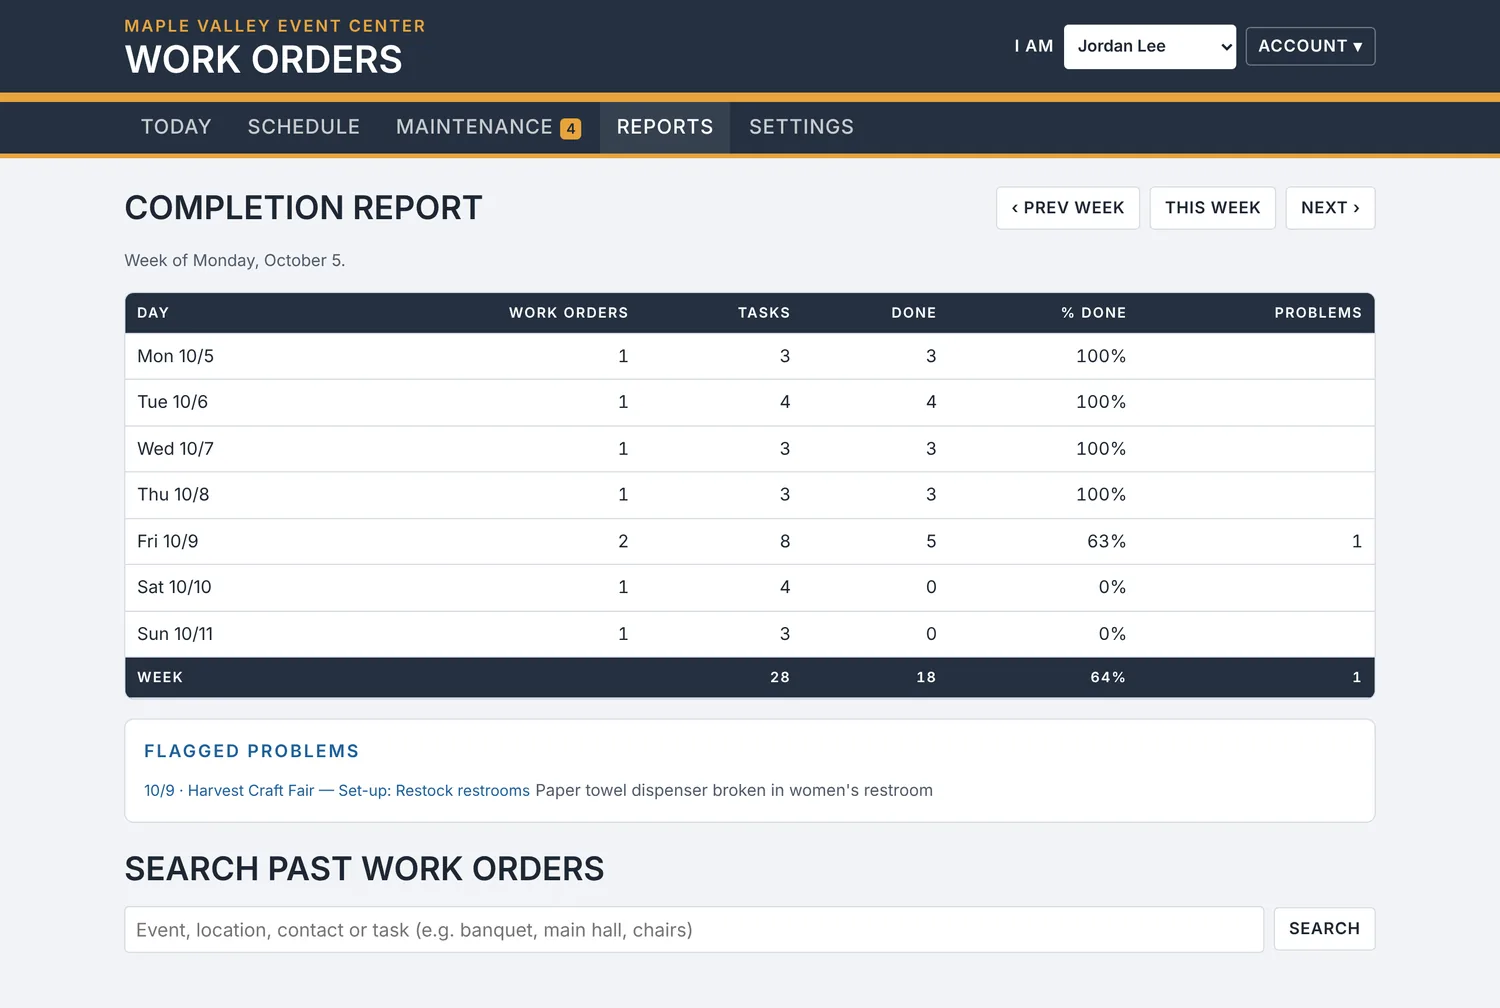
Task: Focus the past work orders search field
Action: click(694, 930)
